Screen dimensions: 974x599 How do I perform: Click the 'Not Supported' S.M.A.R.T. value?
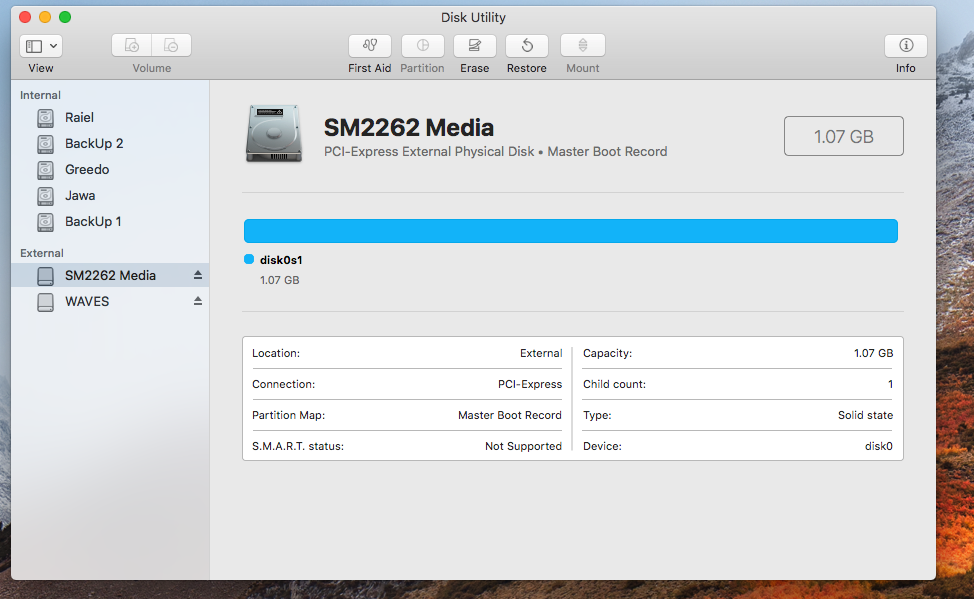pyautogui.click(x=523, y=446)
